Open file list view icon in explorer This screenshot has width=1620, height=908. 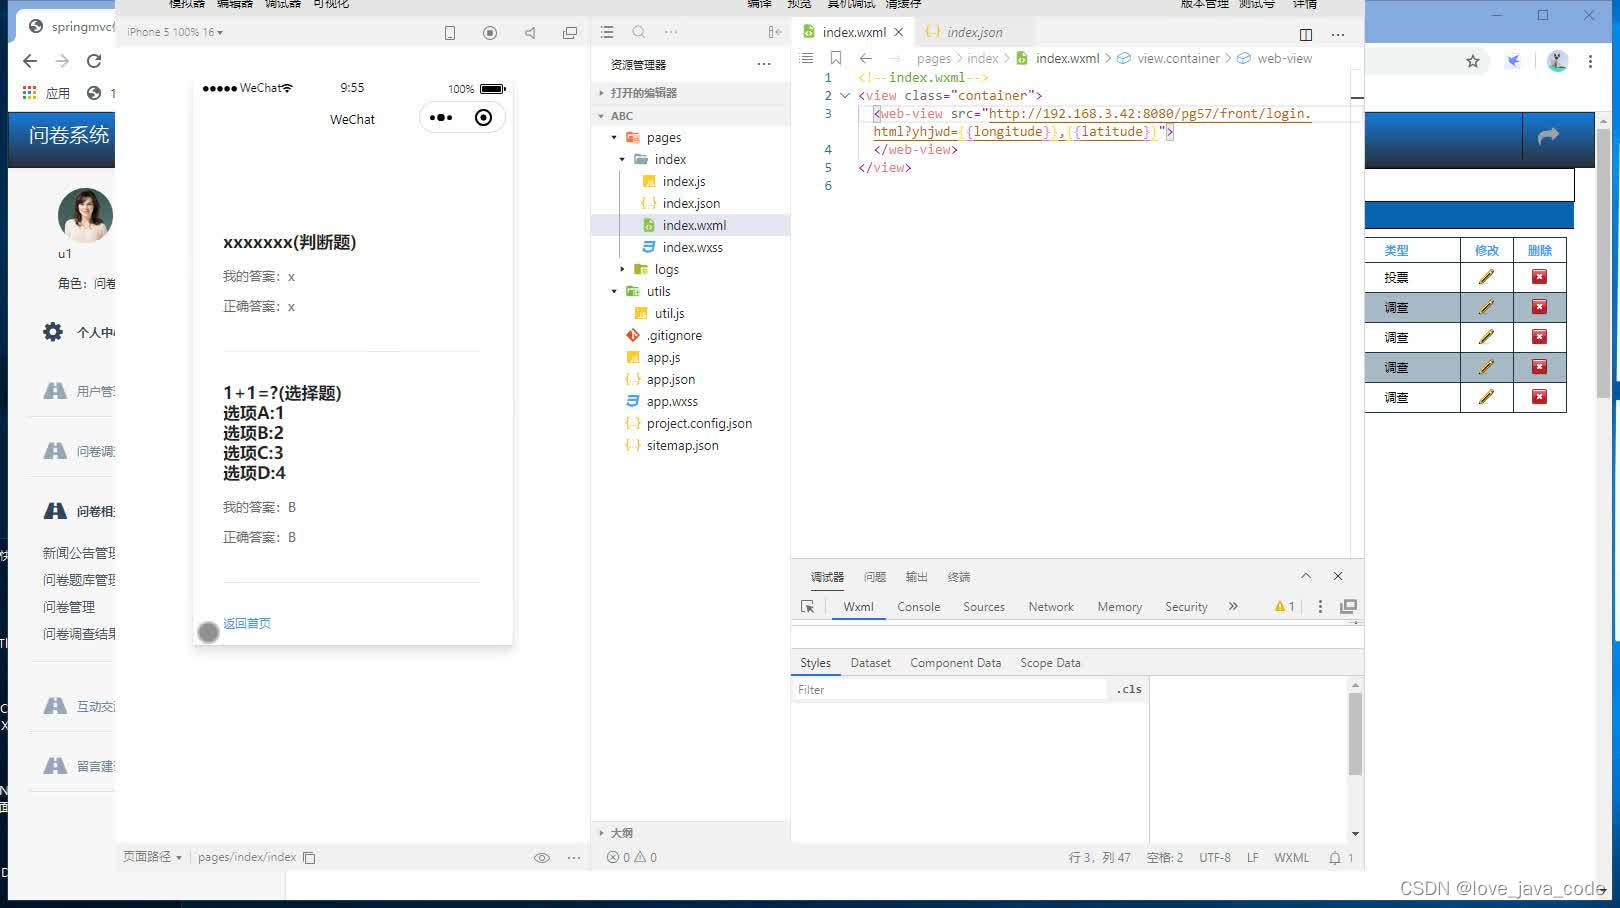[x=607, y=32]
